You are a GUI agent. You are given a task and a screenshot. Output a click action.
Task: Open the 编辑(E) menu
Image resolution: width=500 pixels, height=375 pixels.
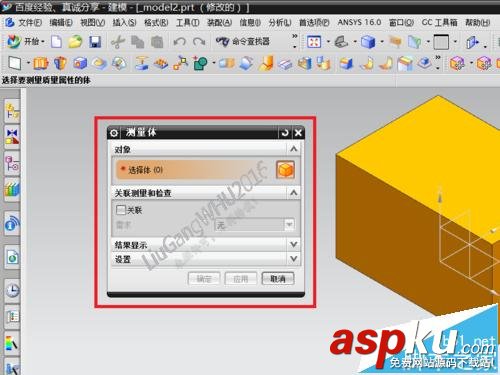(61, 22)
